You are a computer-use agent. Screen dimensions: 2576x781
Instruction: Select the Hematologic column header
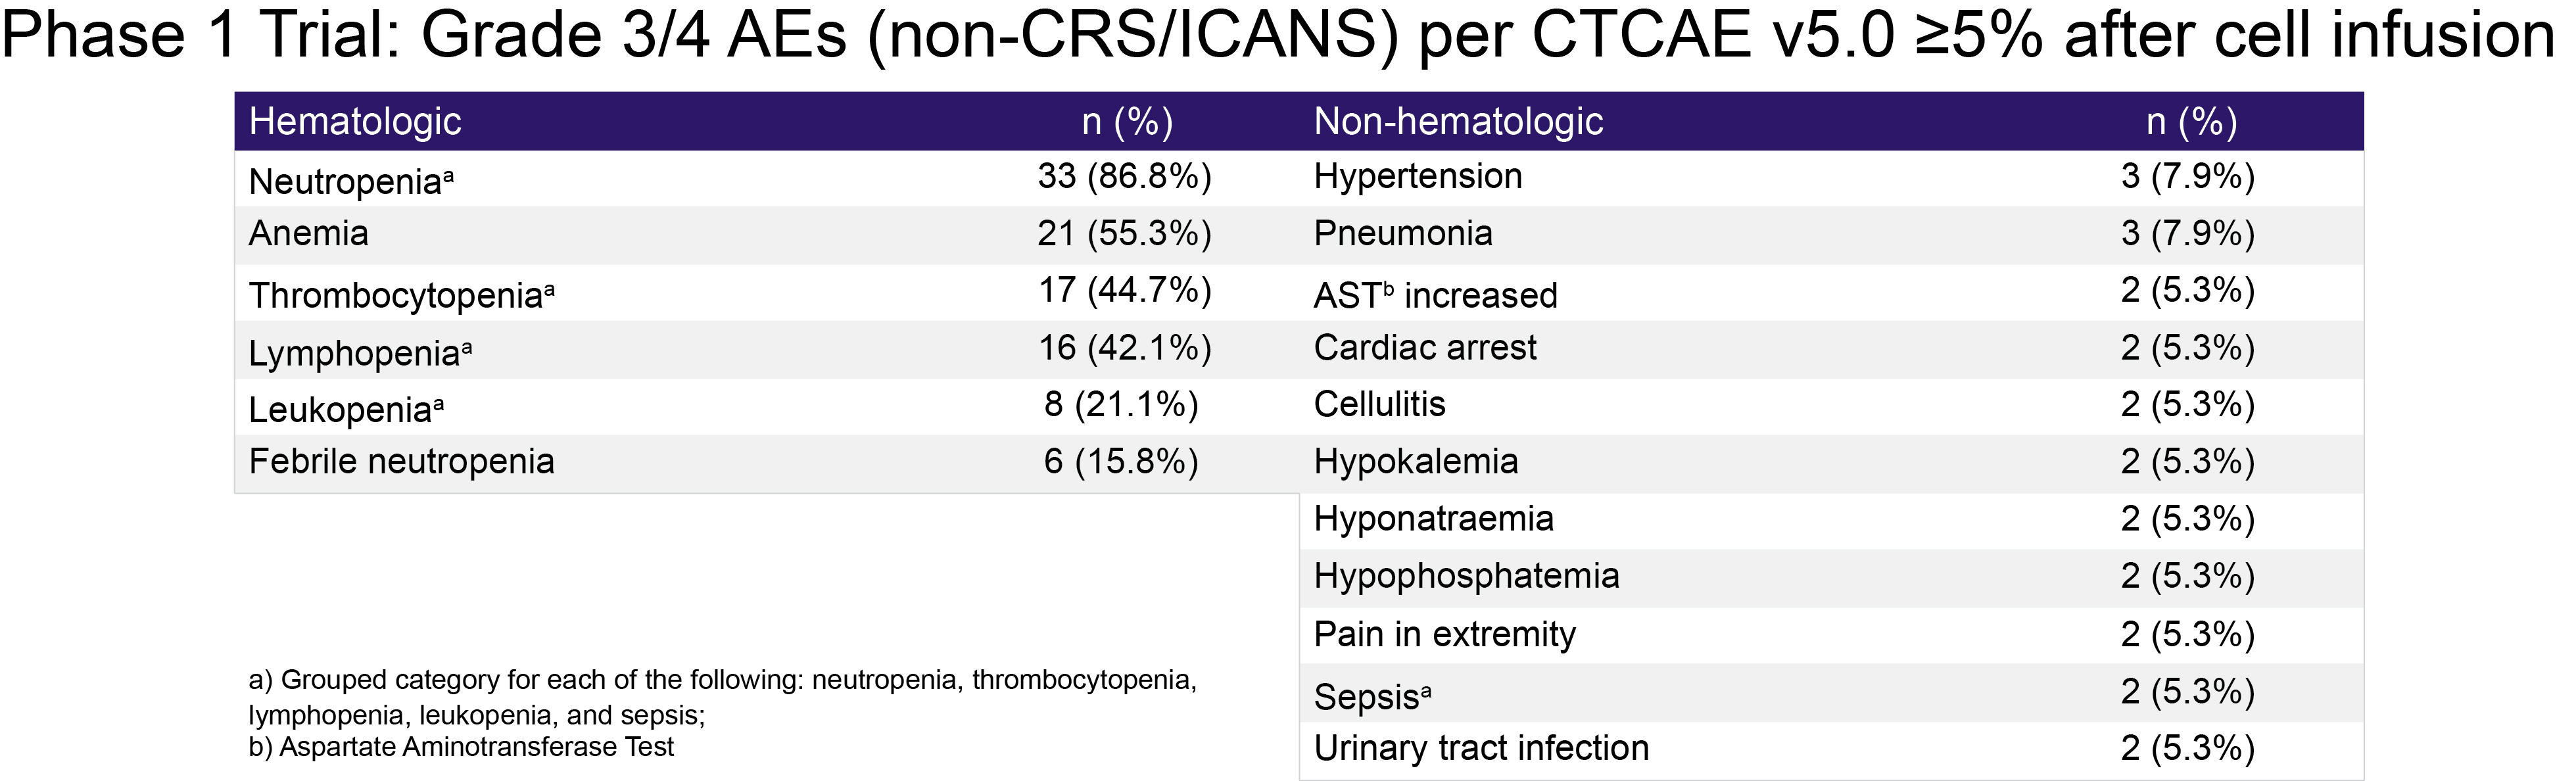pos(355,122)
